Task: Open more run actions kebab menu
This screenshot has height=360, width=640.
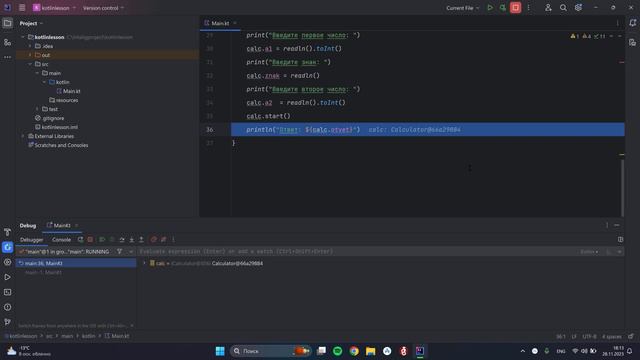Action: tap(528, 8)
